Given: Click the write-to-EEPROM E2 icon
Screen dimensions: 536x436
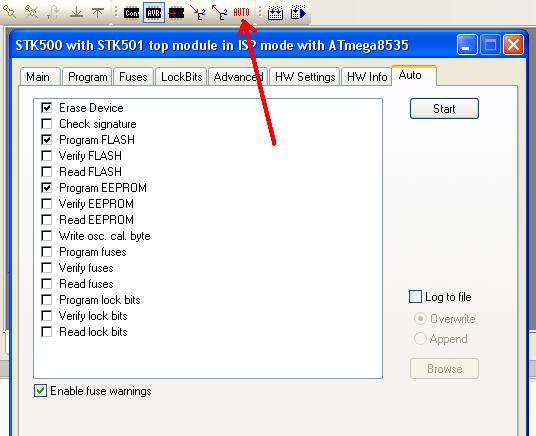Looking at the screenshot, I should click(198, 13).
